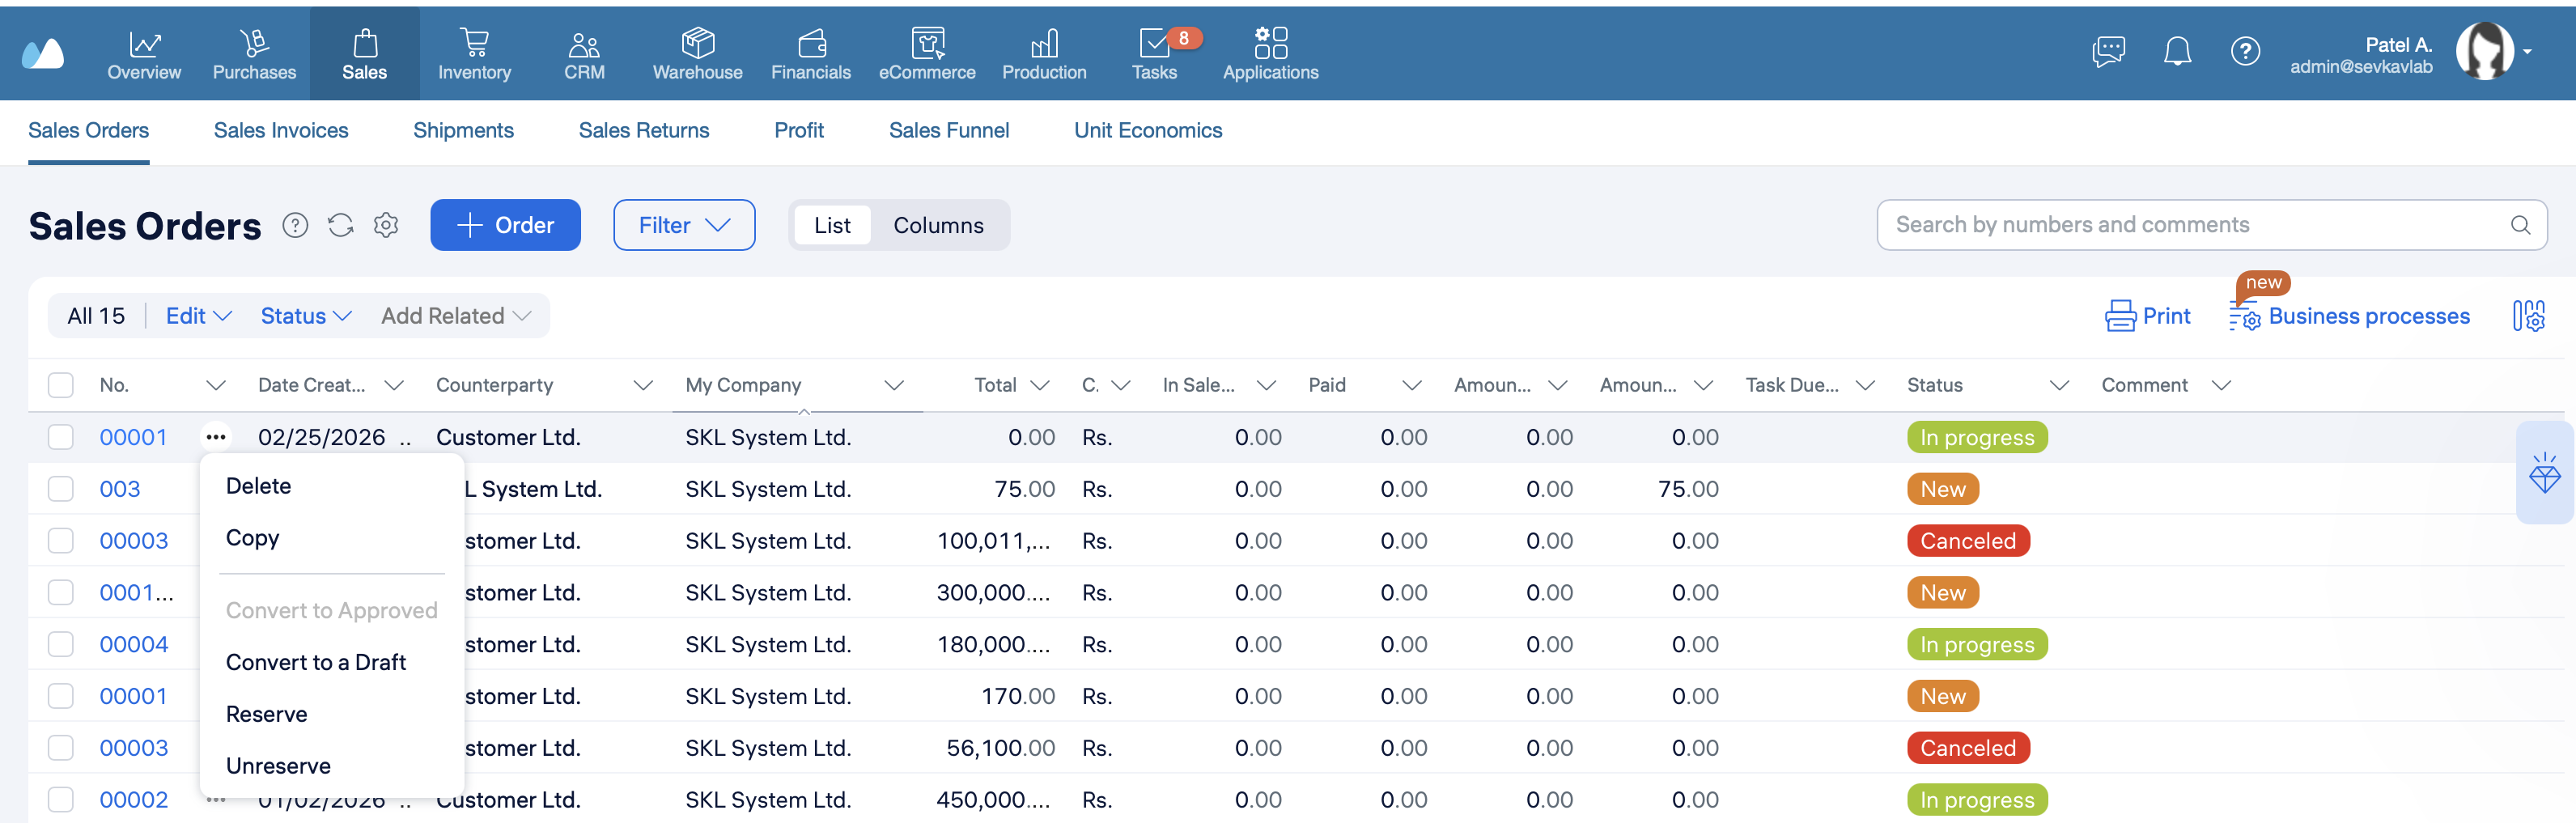Expand the Counterparty column chevron
The height and width of the screenshot is (823, 2576).
(x=643, y=385)
